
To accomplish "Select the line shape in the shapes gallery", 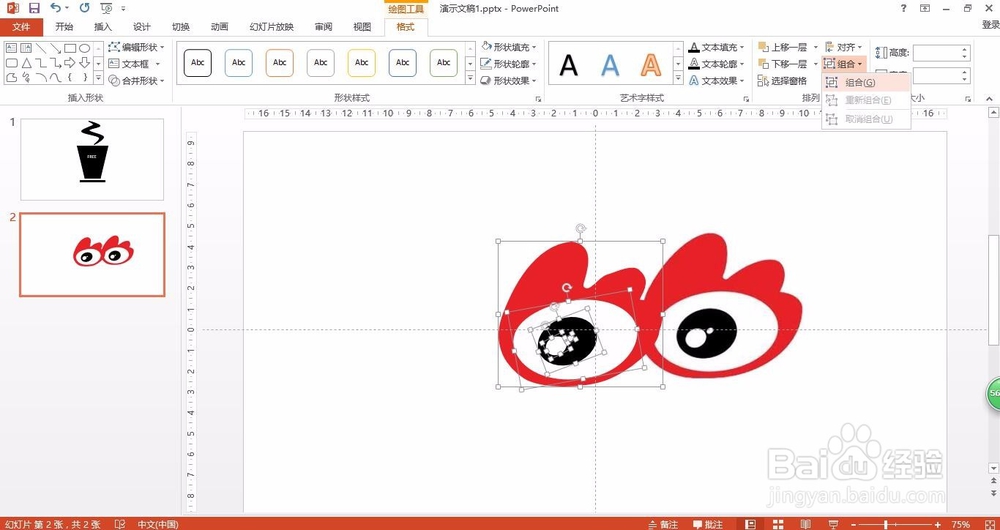I will click(41, 48).
